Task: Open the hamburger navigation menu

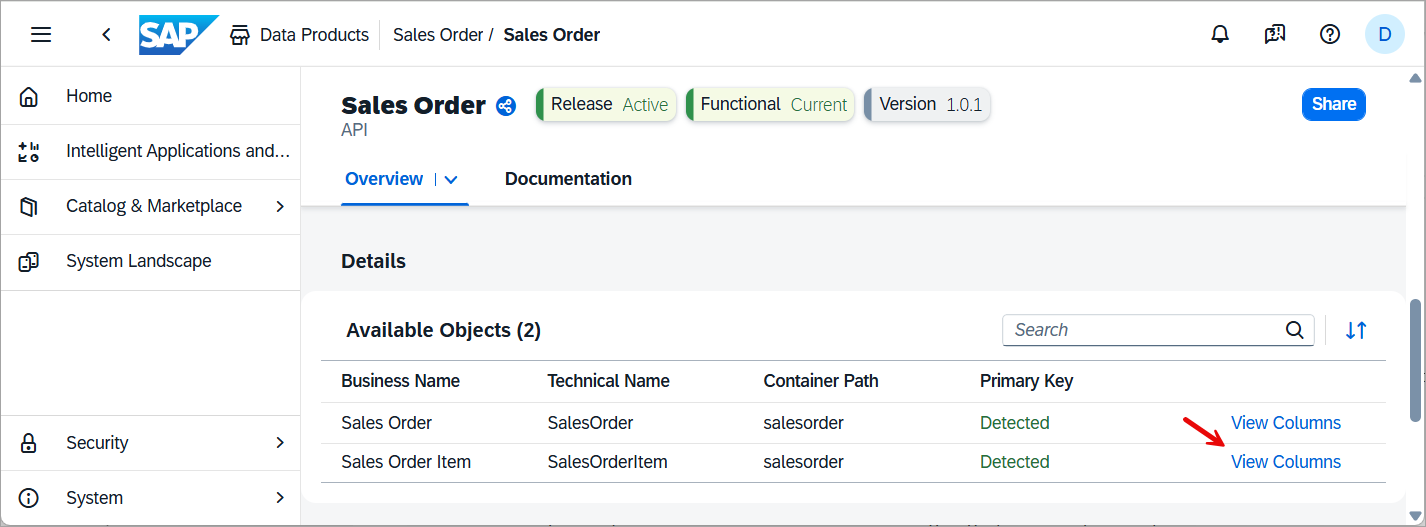Action: pyautogui.click(x=41, y=35)
